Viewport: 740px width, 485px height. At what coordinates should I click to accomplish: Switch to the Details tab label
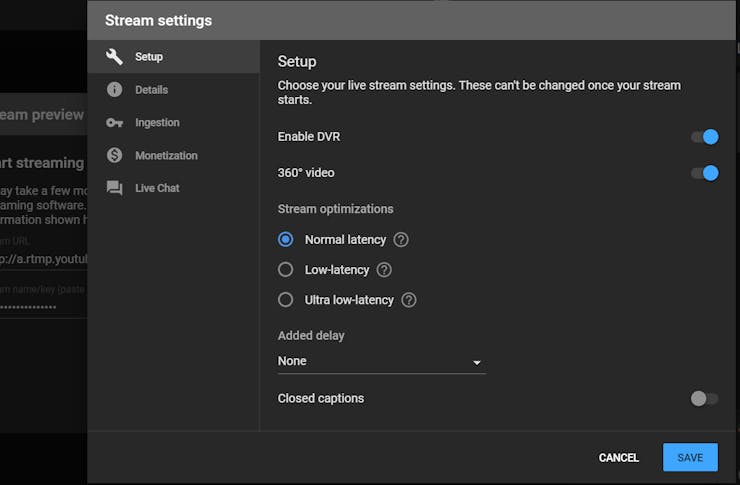[x=152, y=90]
